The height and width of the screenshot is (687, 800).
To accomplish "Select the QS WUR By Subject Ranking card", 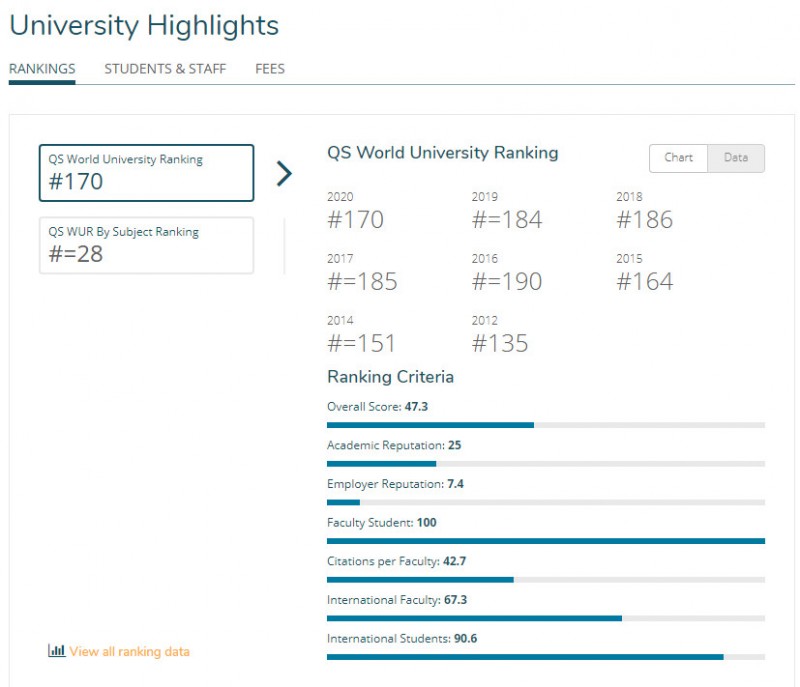I will (146, 245).
